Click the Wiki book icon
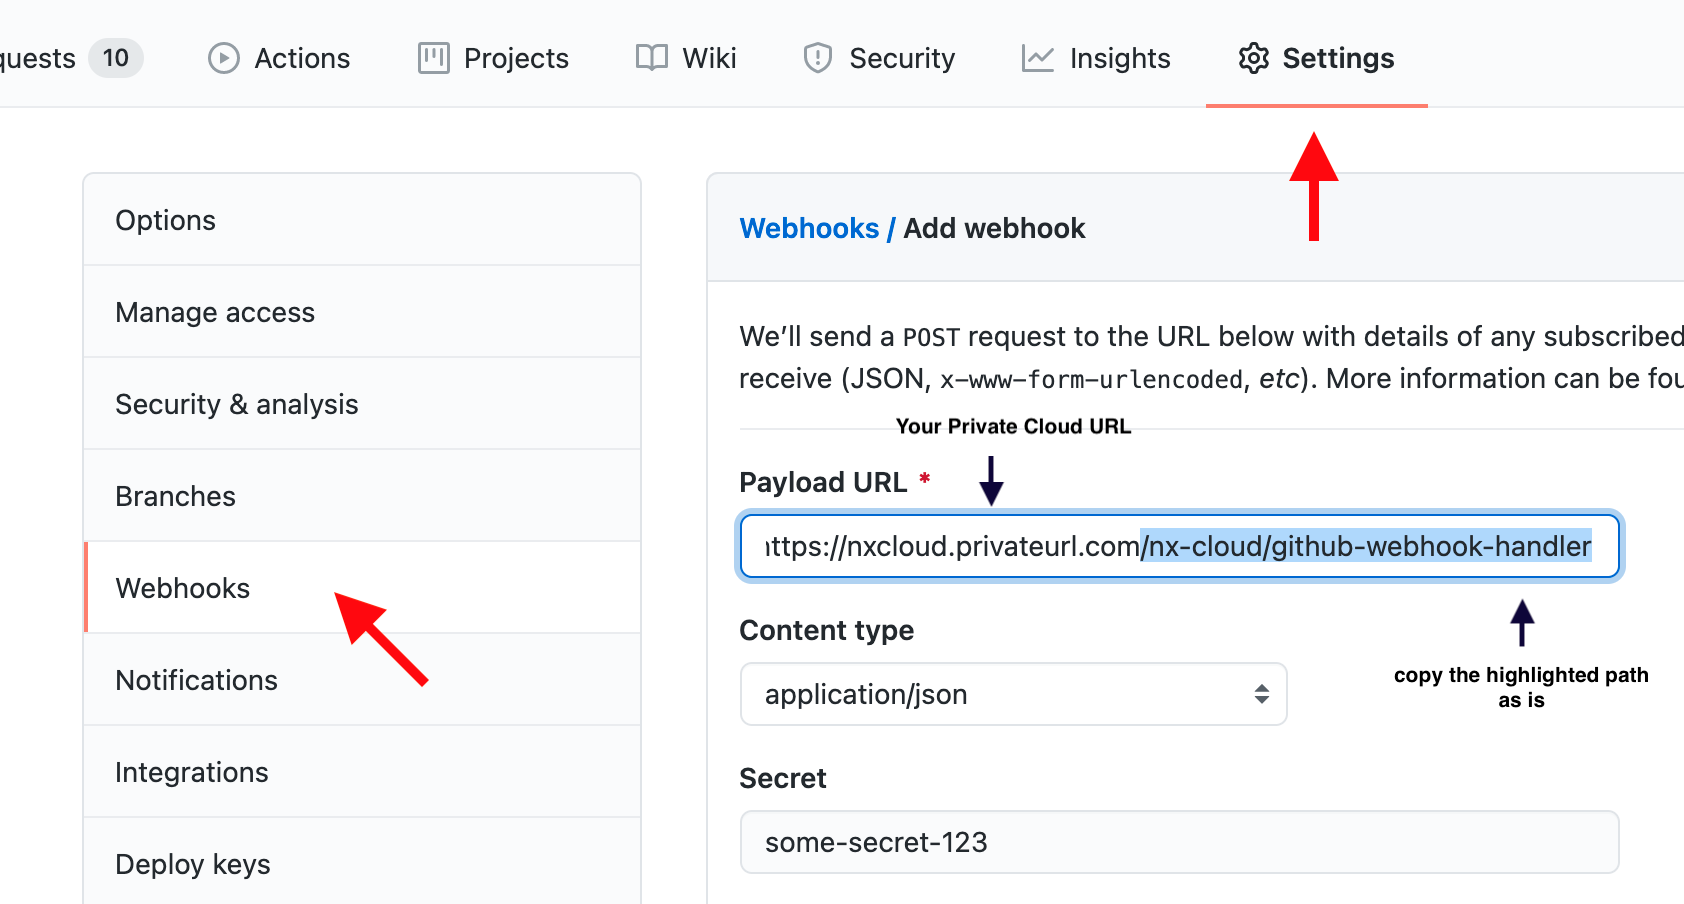1684x904 pixels. (650, 58)
